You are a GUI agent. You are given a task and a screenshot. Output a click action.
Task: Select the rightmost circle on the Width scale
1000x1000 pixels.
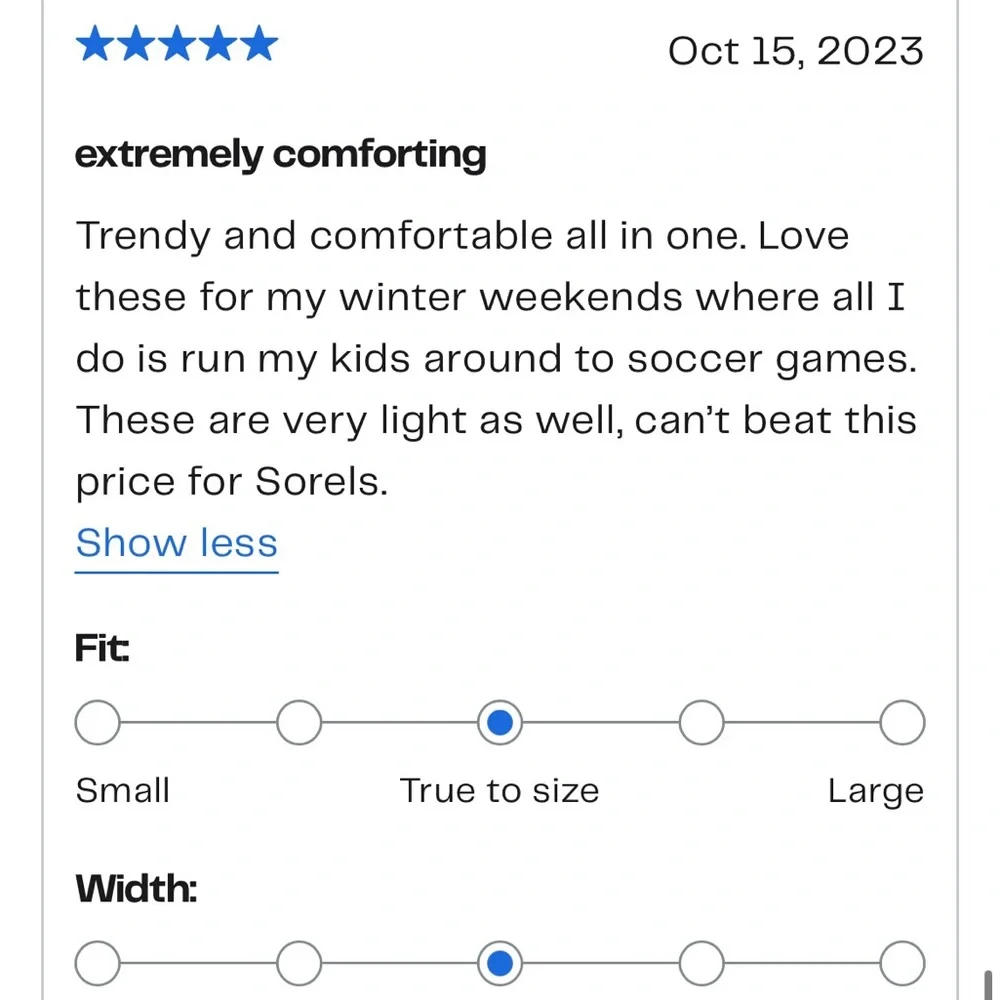(x=902, y=962)
